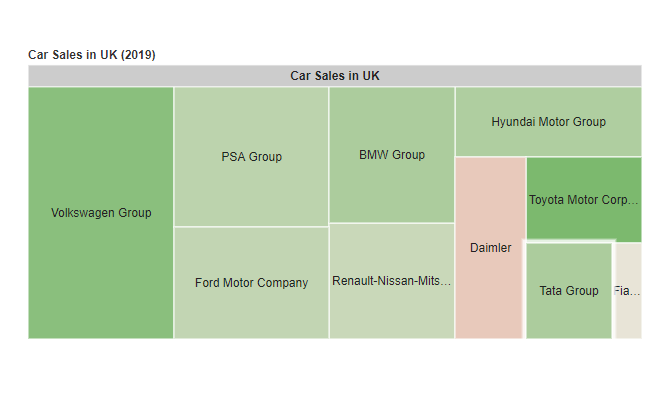The image size is (672, 413).
Task: Click the Volkswagen Group treemap tile
Action: point(101,213)
